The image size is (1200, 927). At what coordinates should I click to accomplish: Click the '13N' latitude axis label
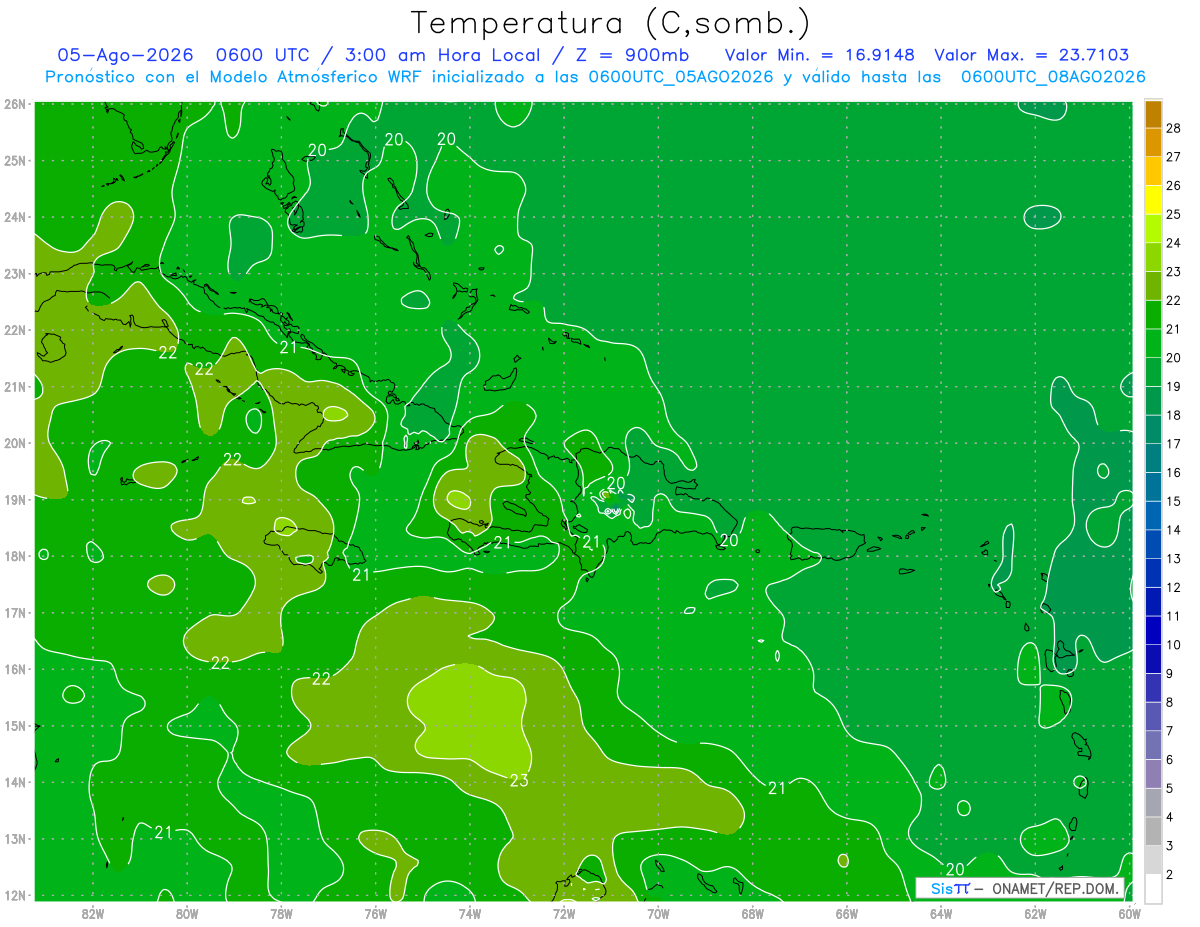coord(14,839)
